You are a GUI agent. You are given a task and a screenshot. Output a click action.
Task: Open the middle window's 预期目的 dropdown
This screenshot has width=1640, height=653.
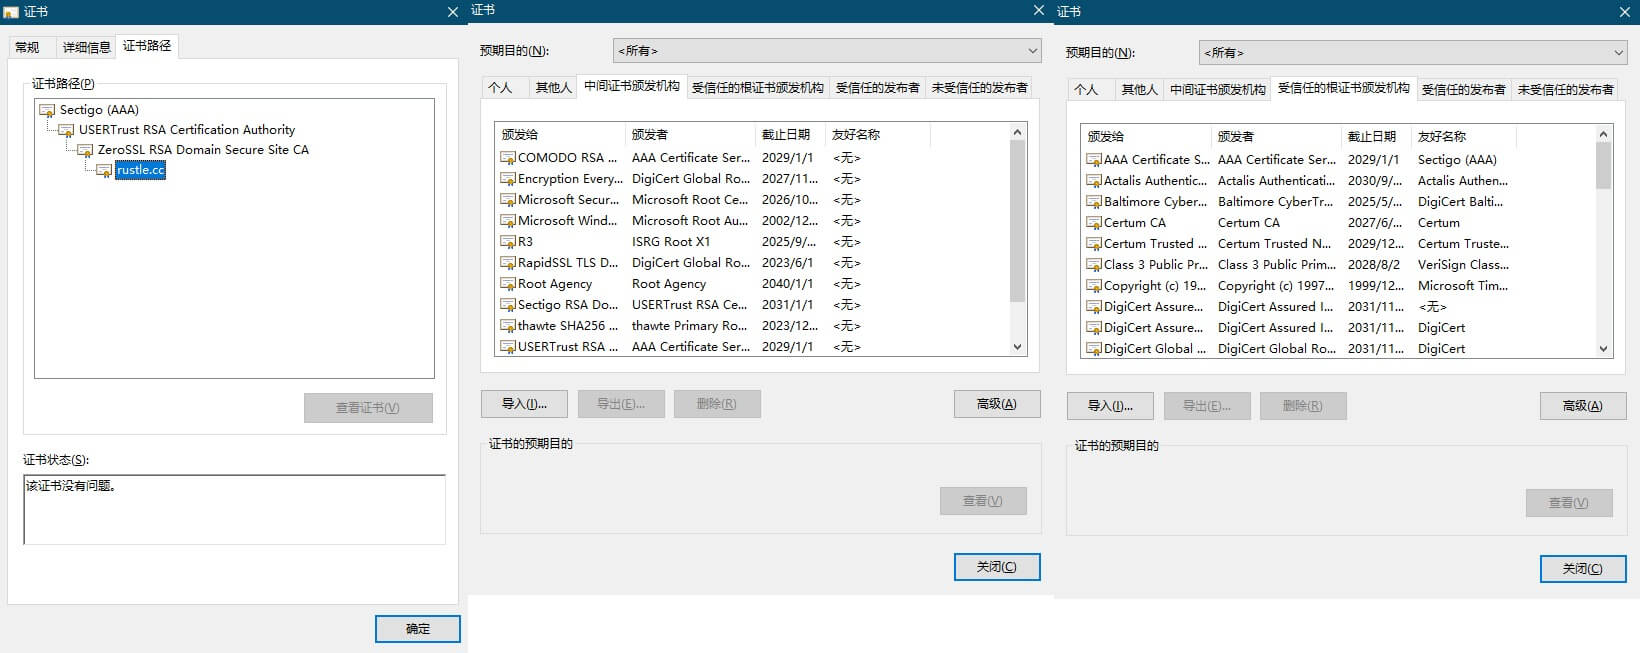[826, 51]
